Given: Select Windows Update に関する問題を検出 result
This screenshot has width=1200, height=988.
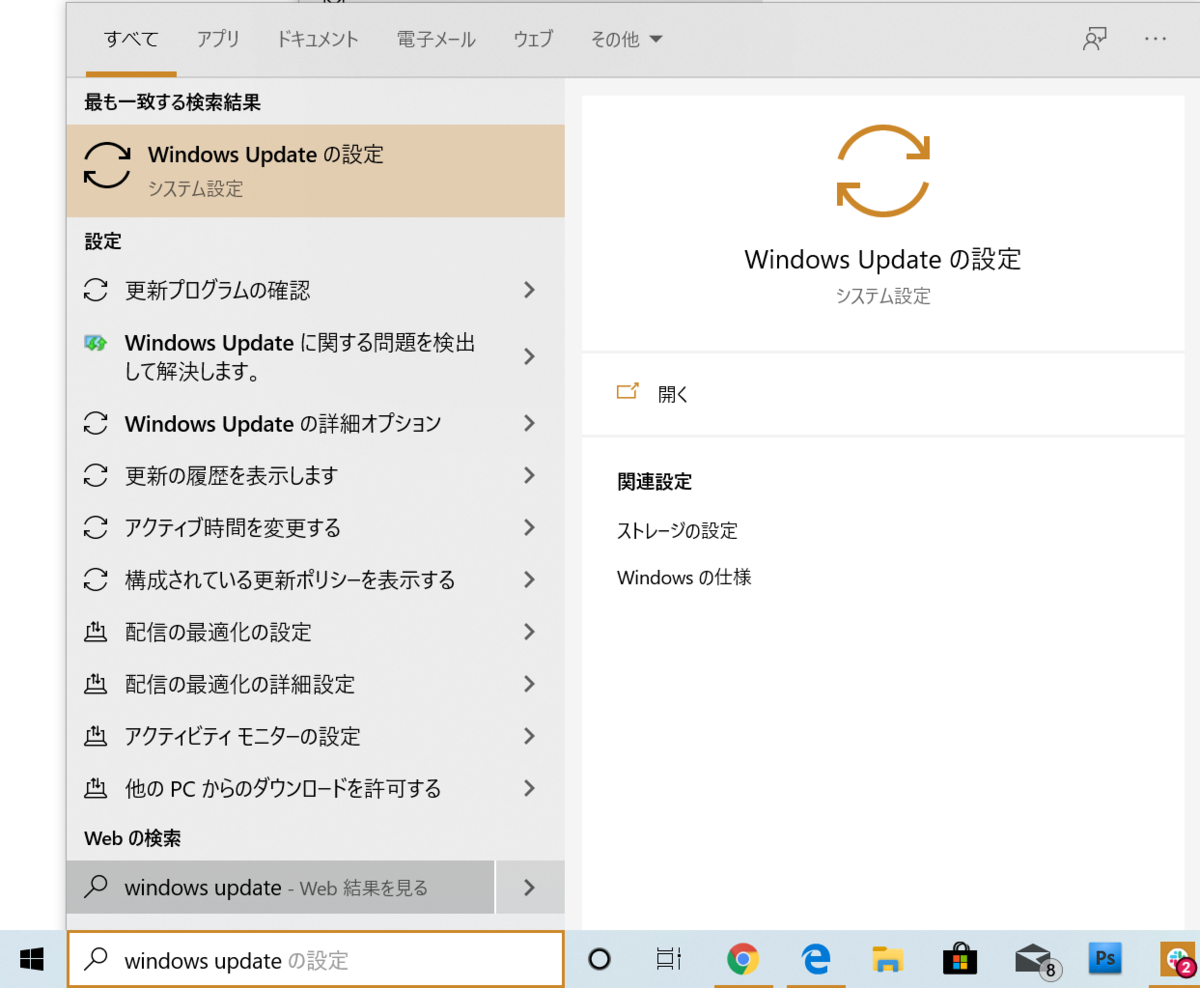Looking at the screenshot, I should point(315,357).
